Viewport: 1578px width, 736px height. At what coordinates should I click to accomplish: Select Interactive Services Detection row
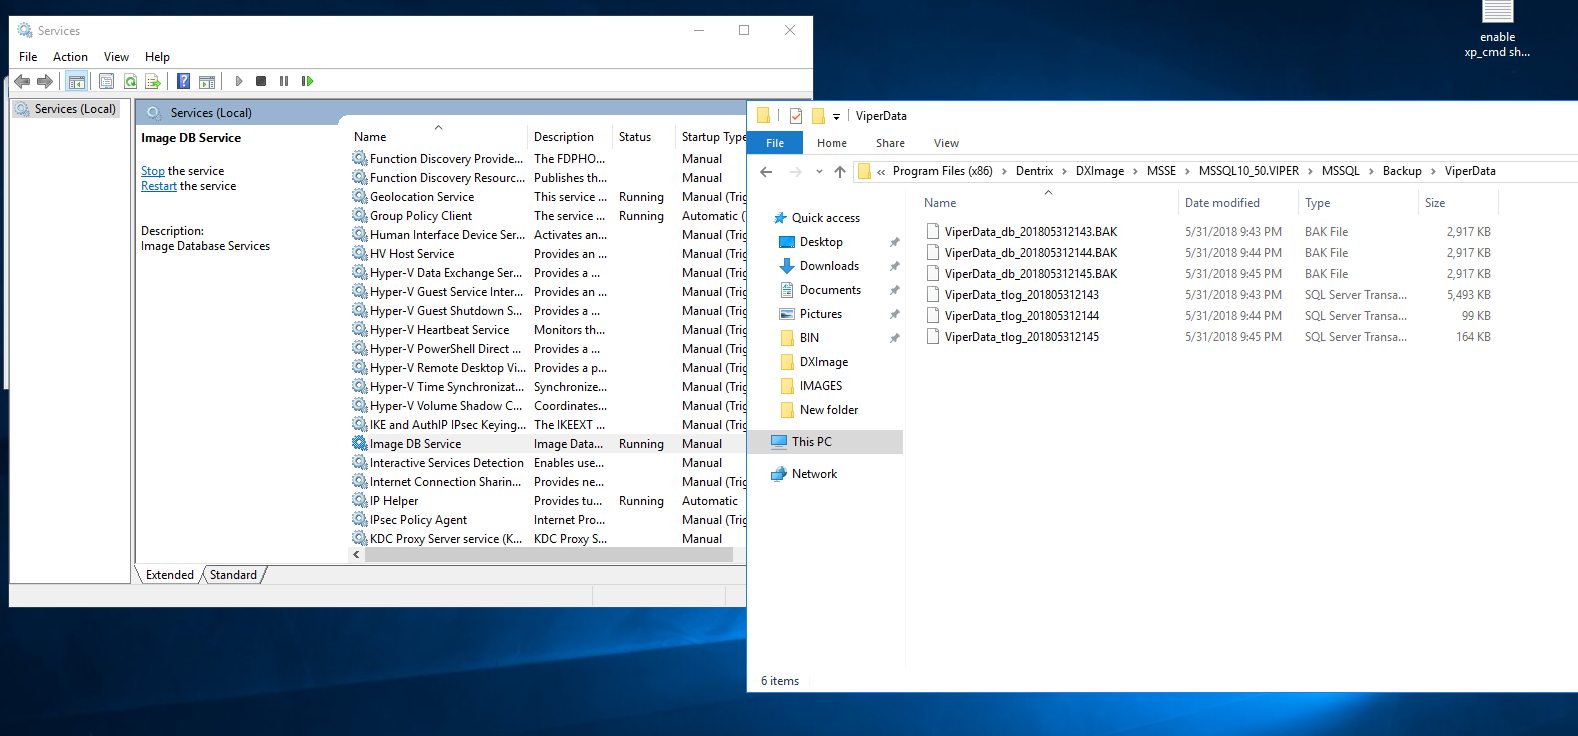coord(548,463)
